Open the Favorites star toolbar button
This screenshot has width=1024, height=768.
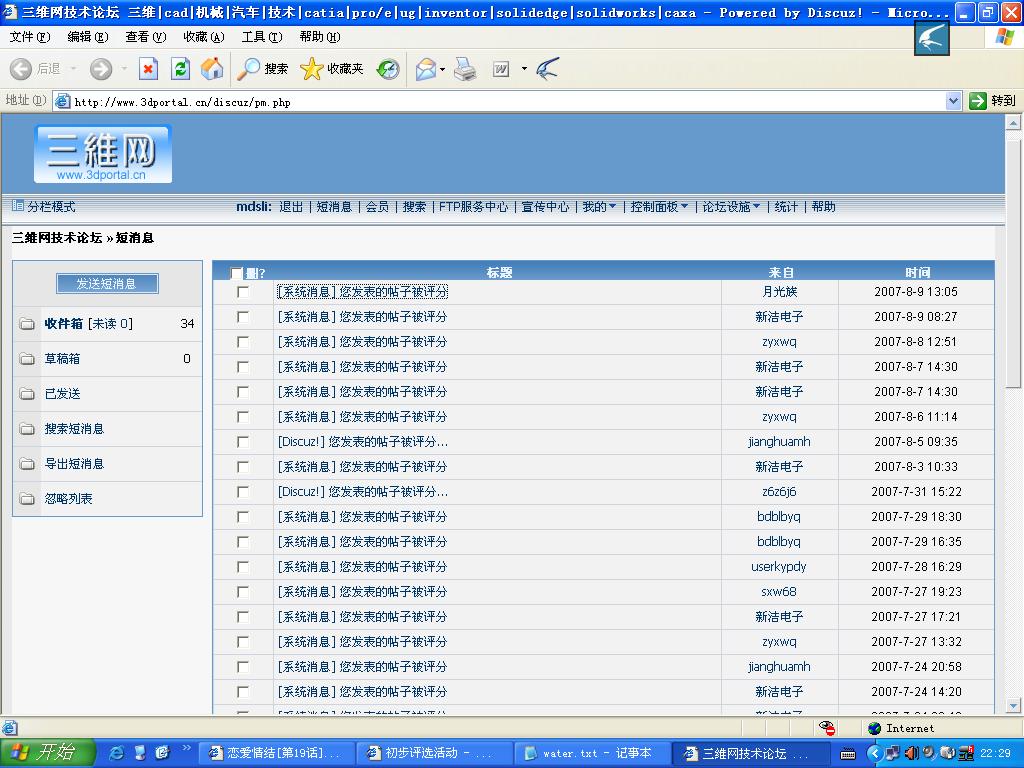click(x=331, y=69)
